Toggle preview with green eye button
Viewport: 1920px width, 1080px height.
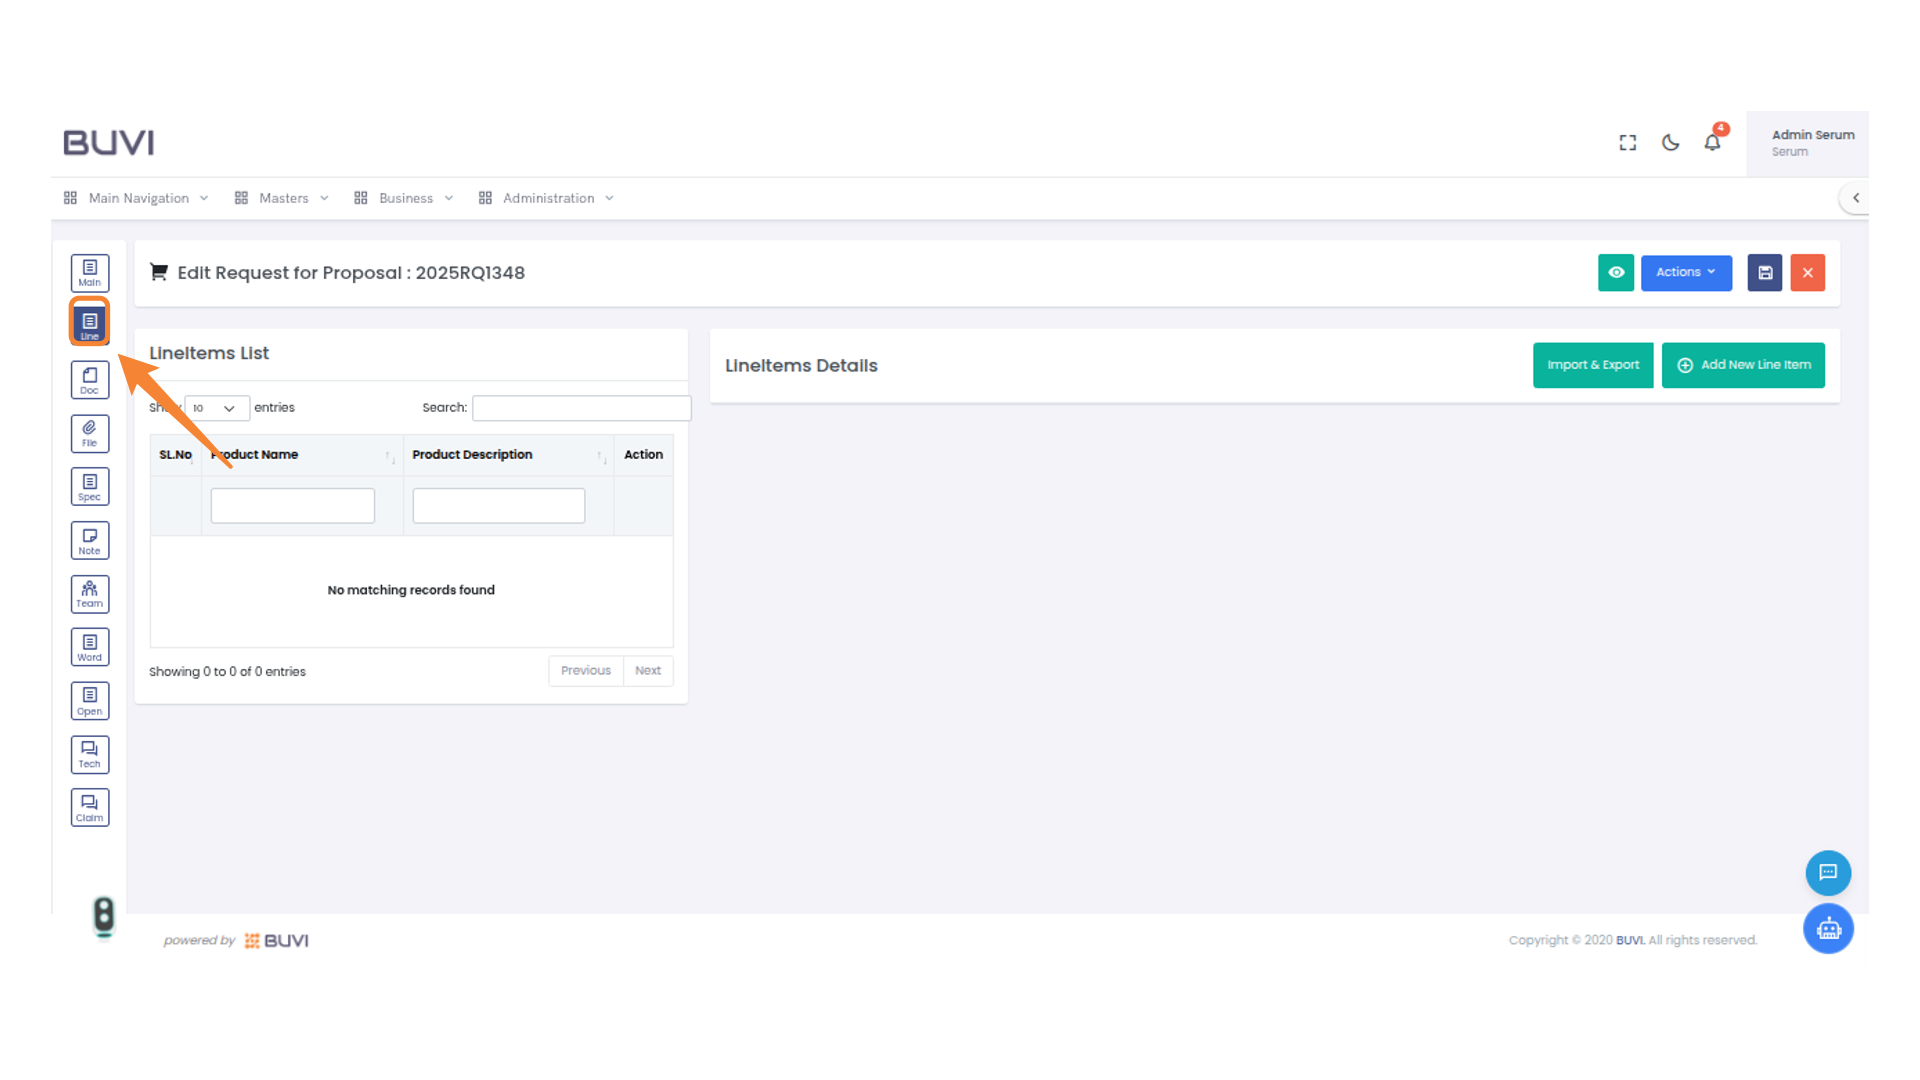coord(1615,273)
